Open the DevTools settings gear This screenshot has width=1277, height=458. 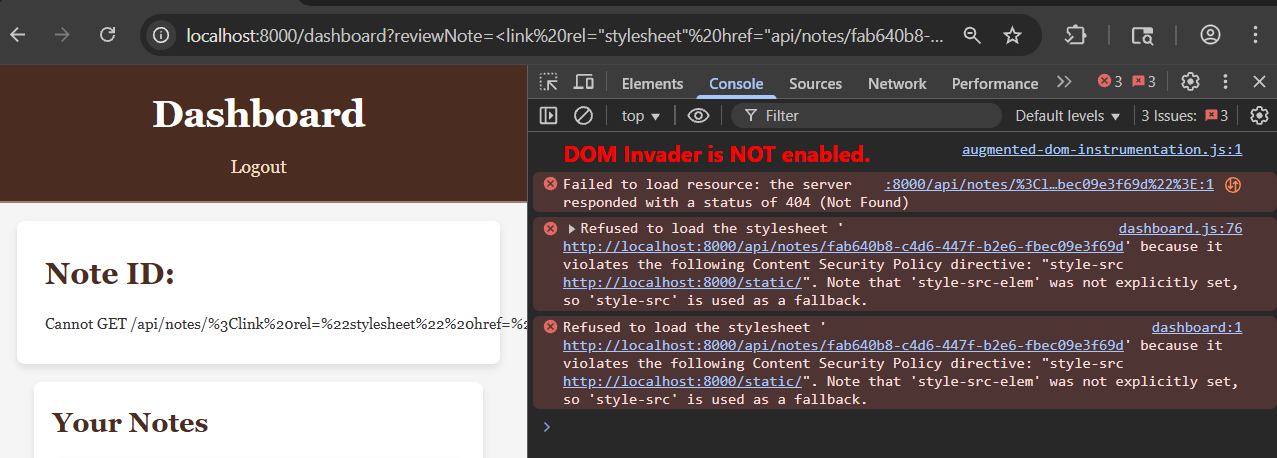coord(1190,82)
